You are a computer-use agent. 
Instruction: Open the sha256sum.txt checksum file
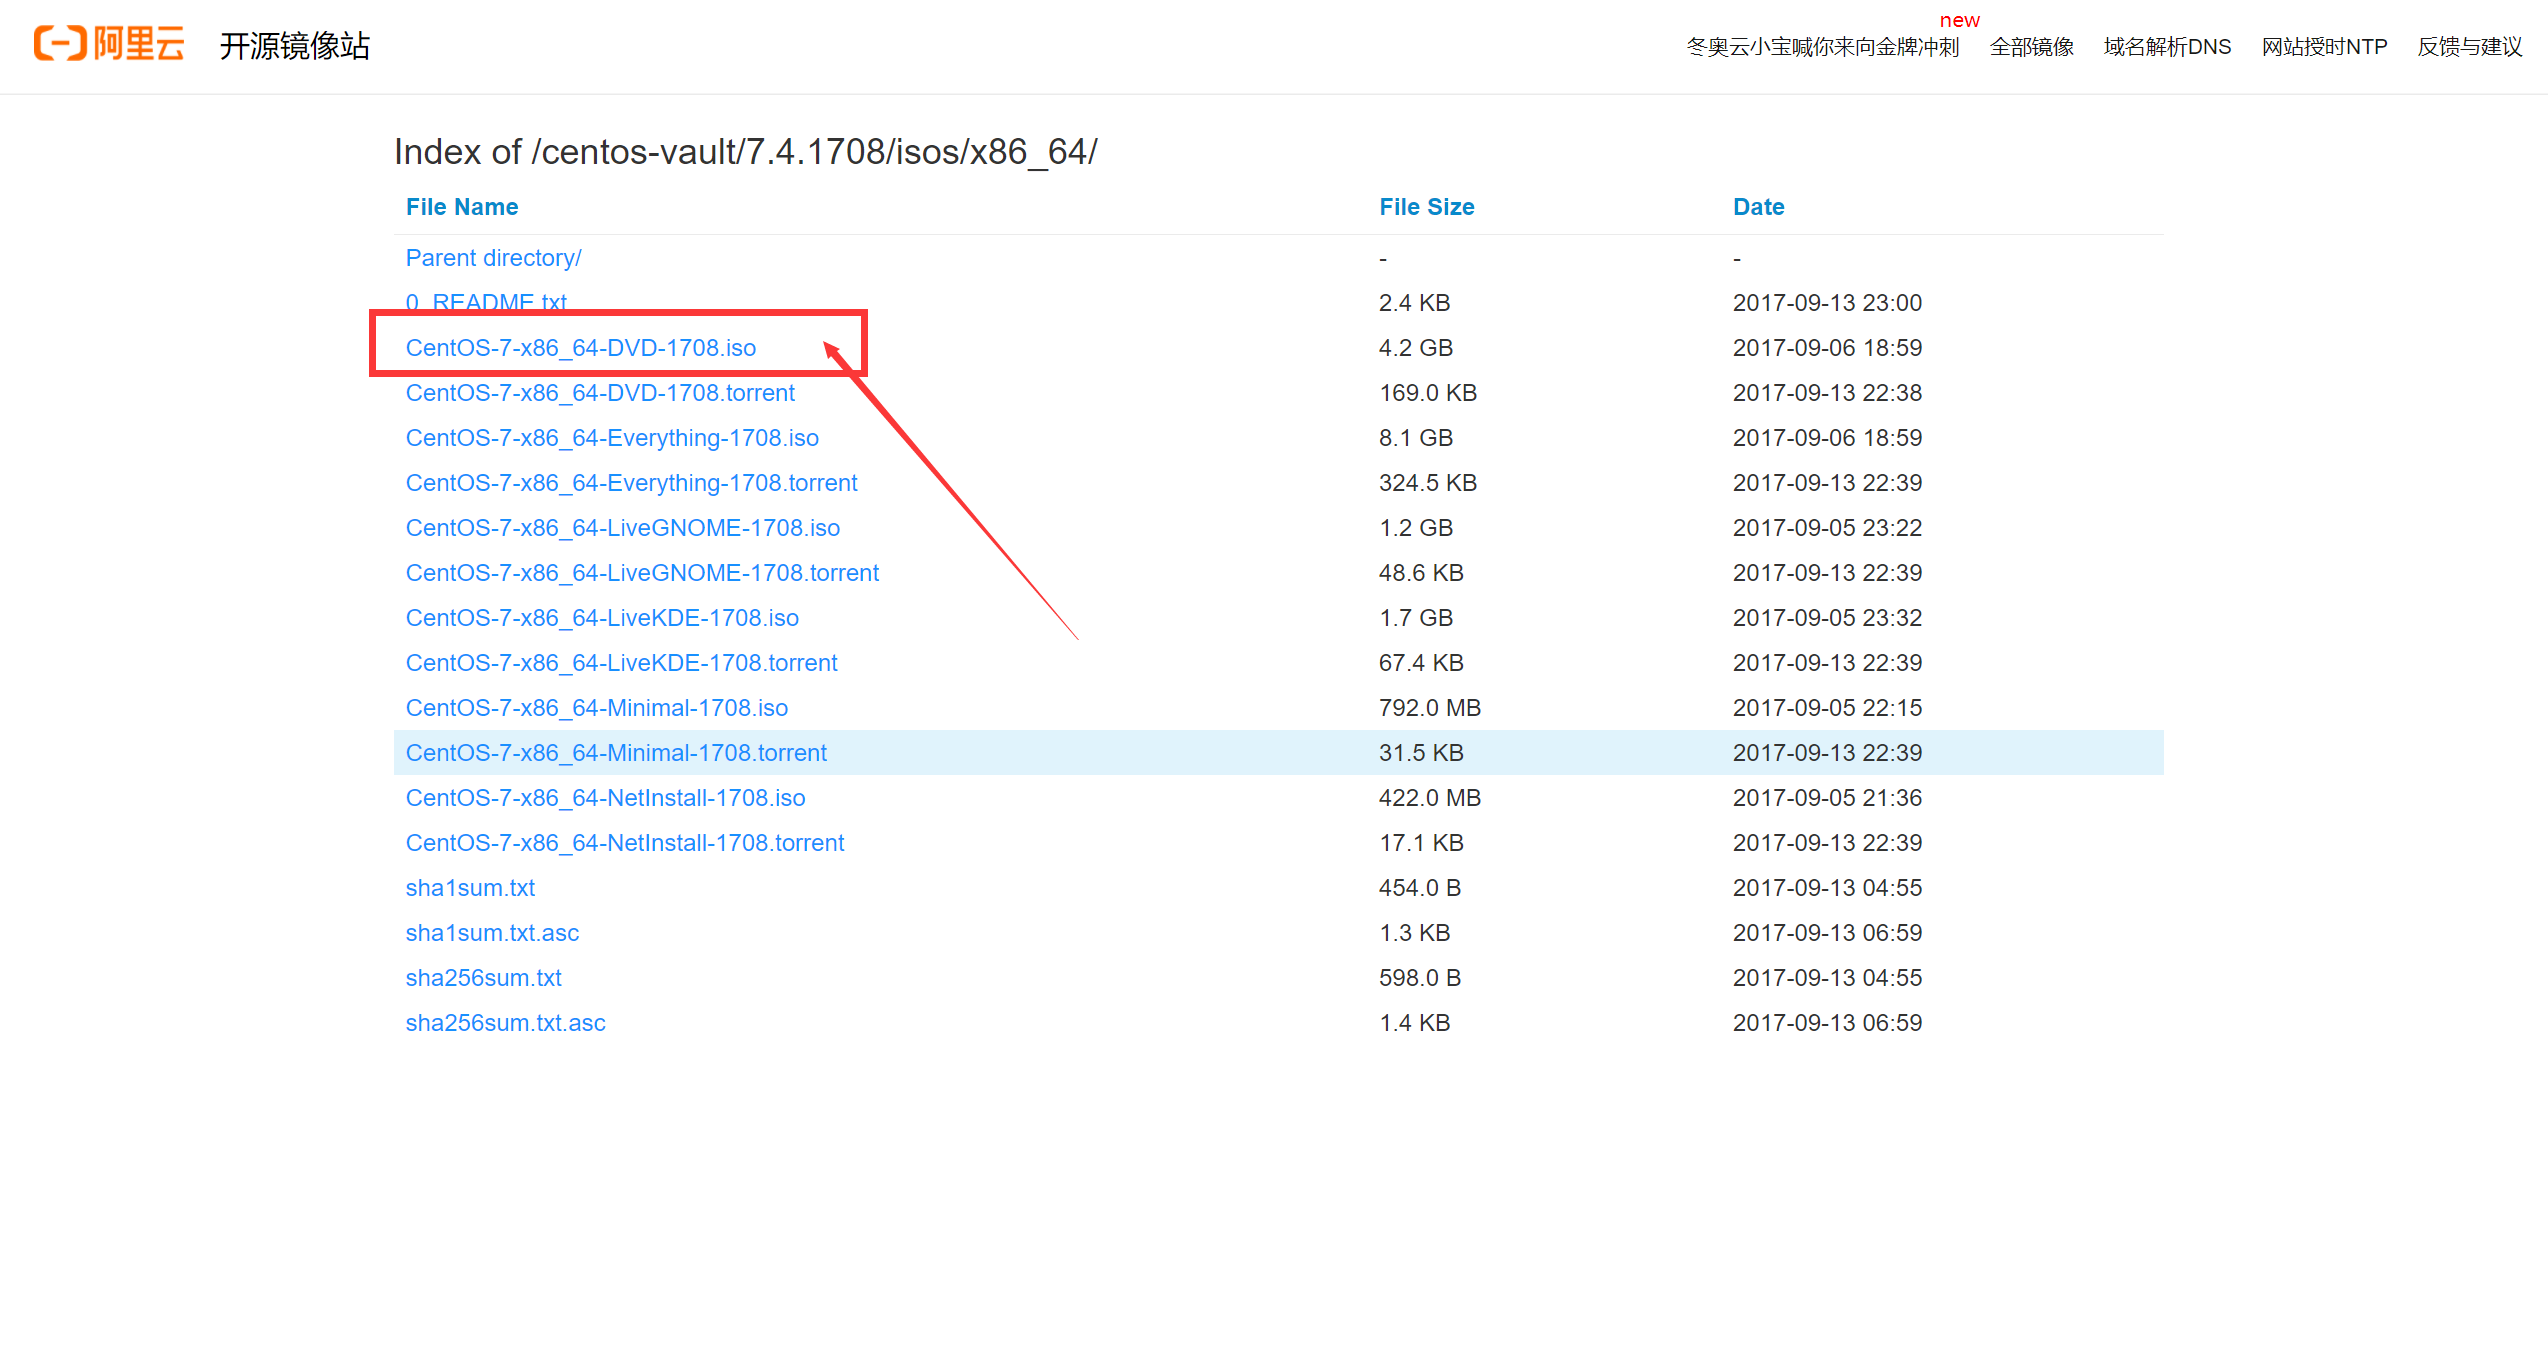(x=483, y=978)
